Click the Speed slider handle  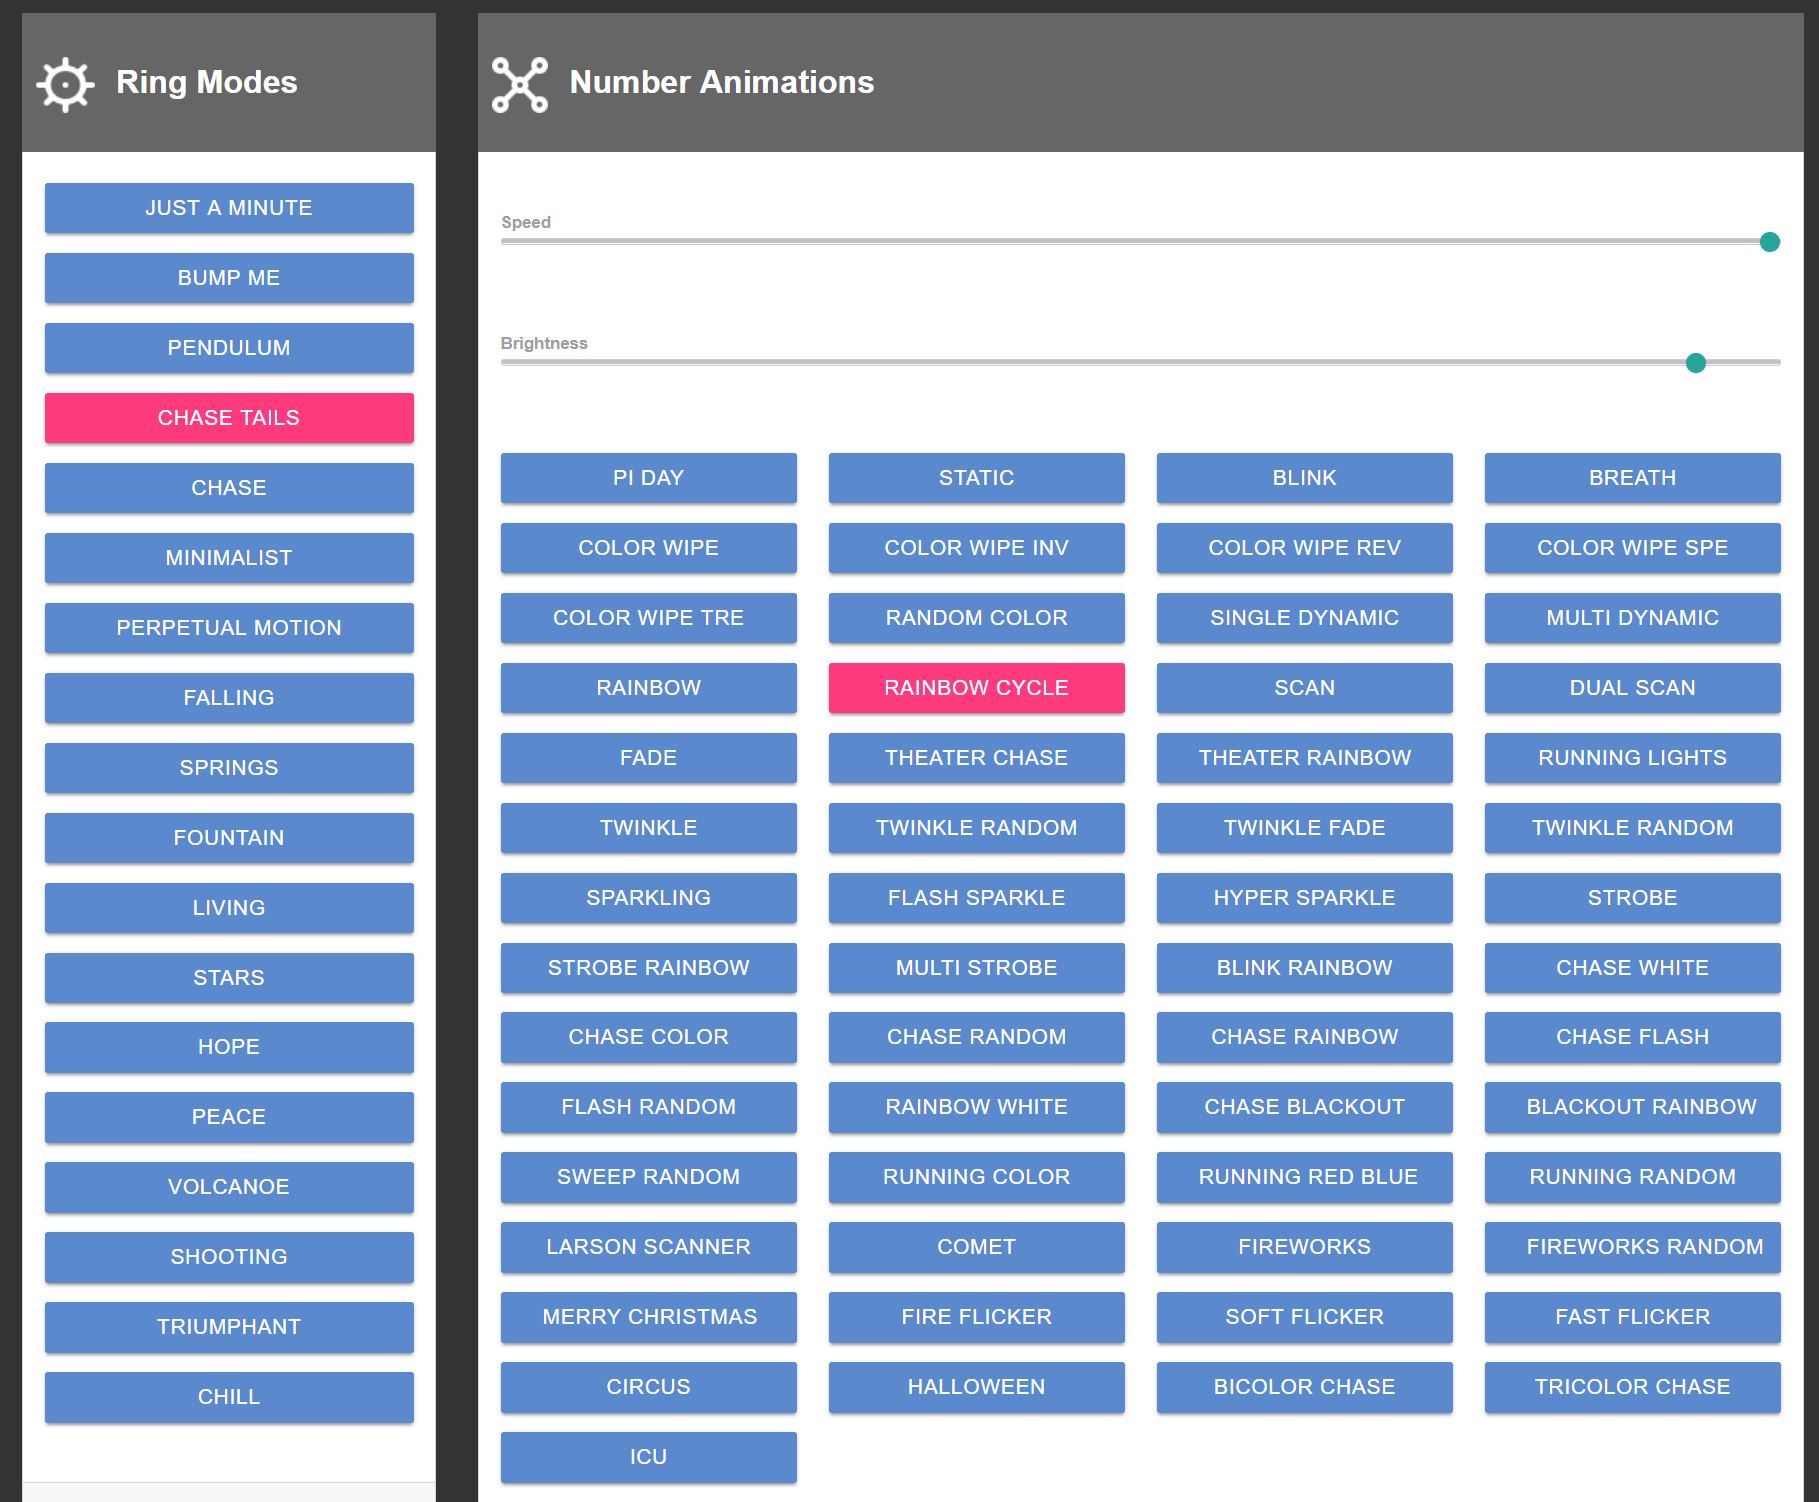click(1769, 242)
